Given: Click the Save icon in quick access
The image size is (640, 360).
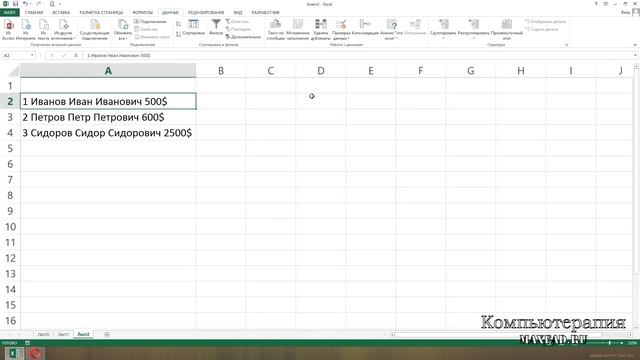Looking at the screenshot, I should (x=16, y=4).
